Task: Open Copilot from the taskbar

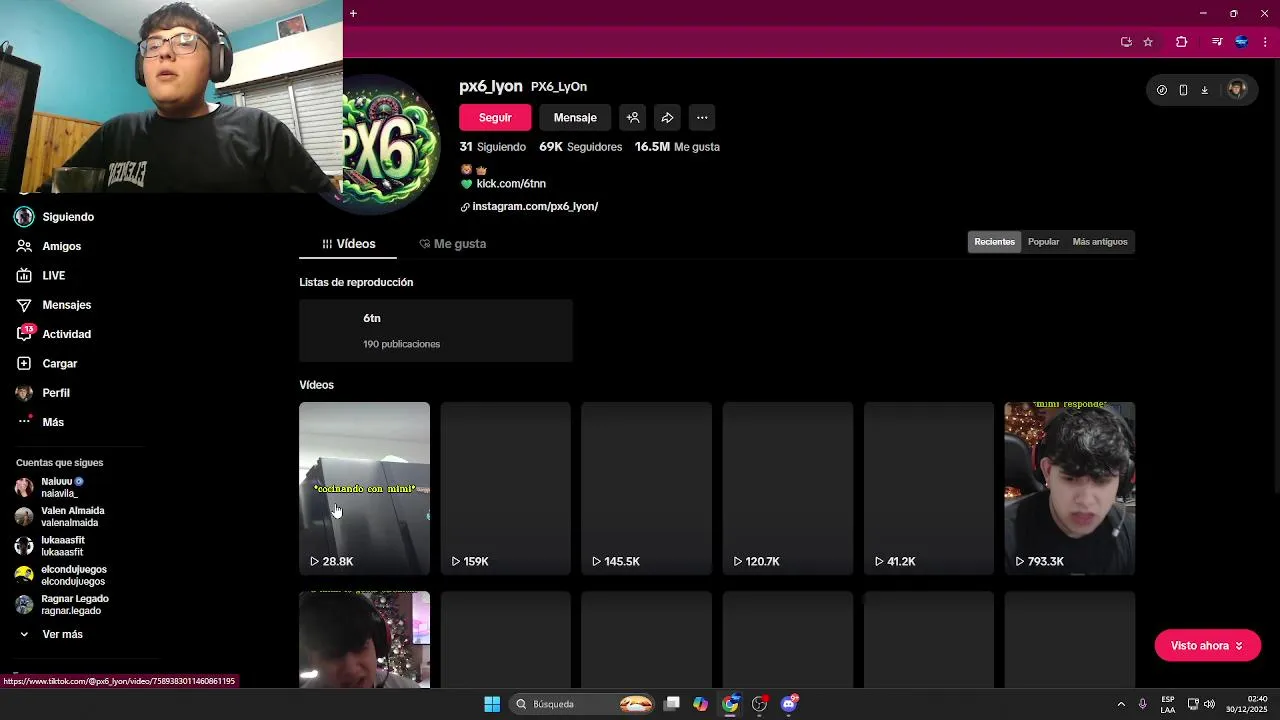Action: pos(700,704)
